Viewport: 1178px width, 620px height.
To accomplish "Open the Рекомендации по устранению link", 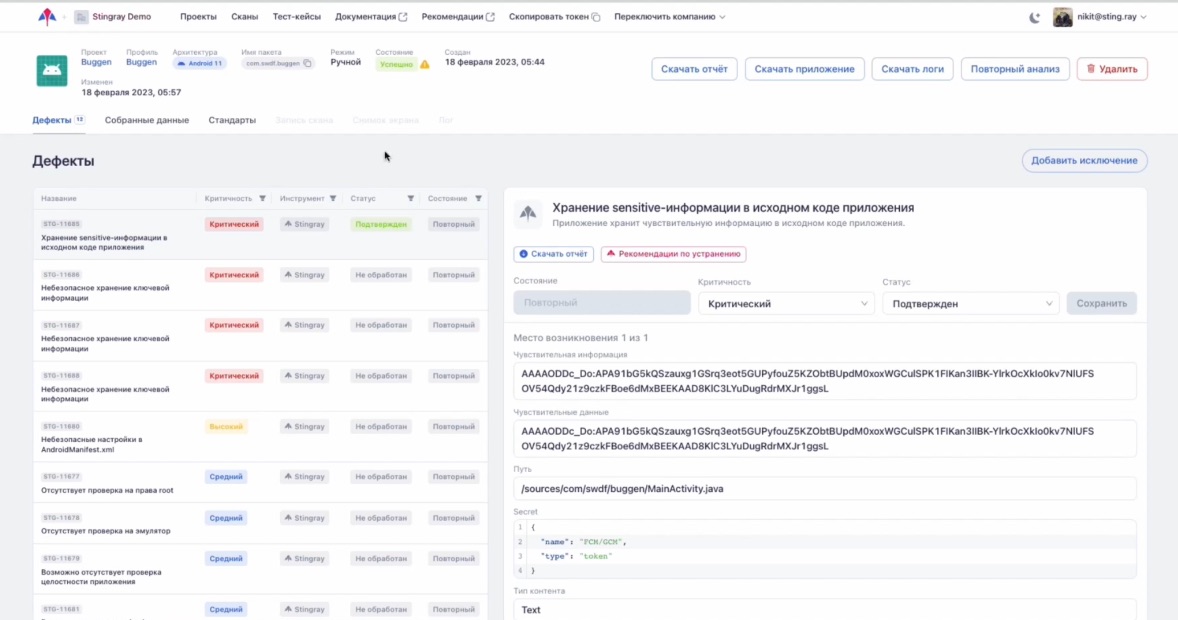I will 673,254.
